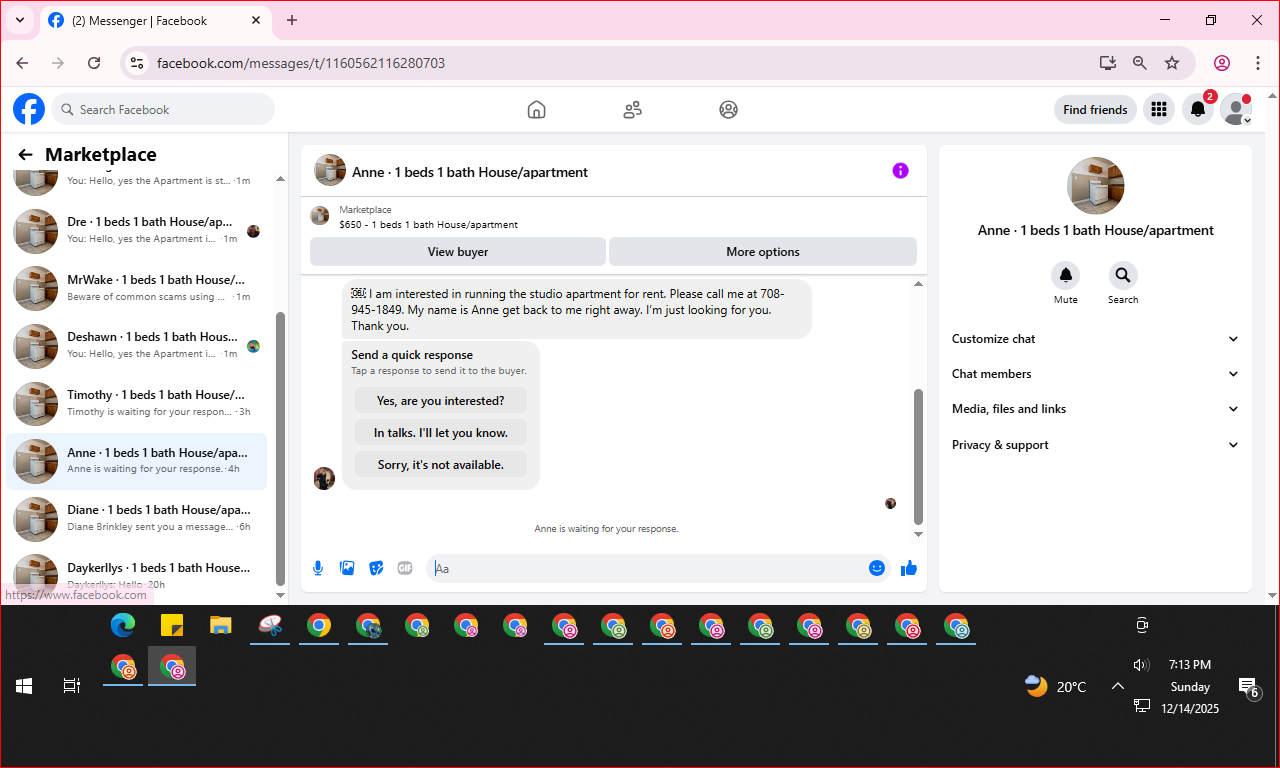
Task: Go to the Home feed icon
Action: [x=537, y=110]
